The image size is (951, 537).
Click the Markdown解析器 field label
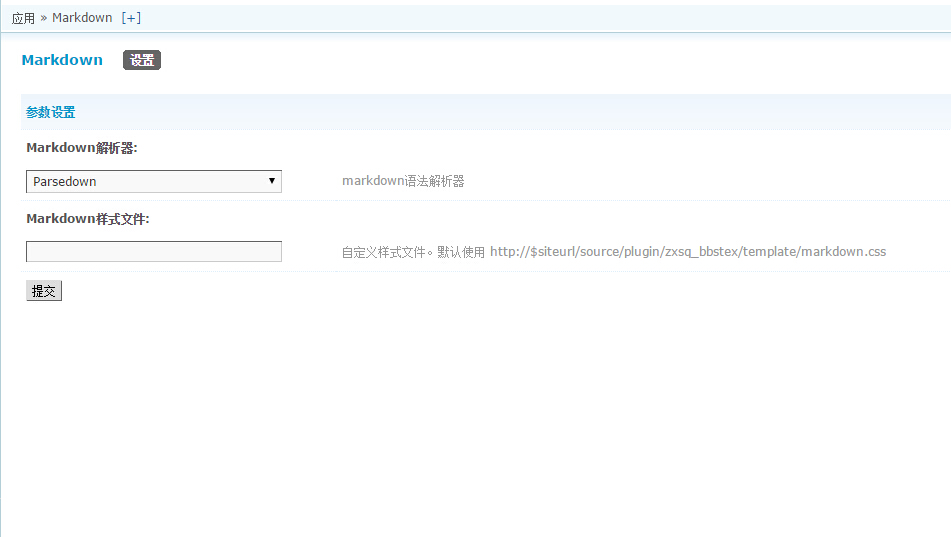pyautogui.click(x=82, y=148)
